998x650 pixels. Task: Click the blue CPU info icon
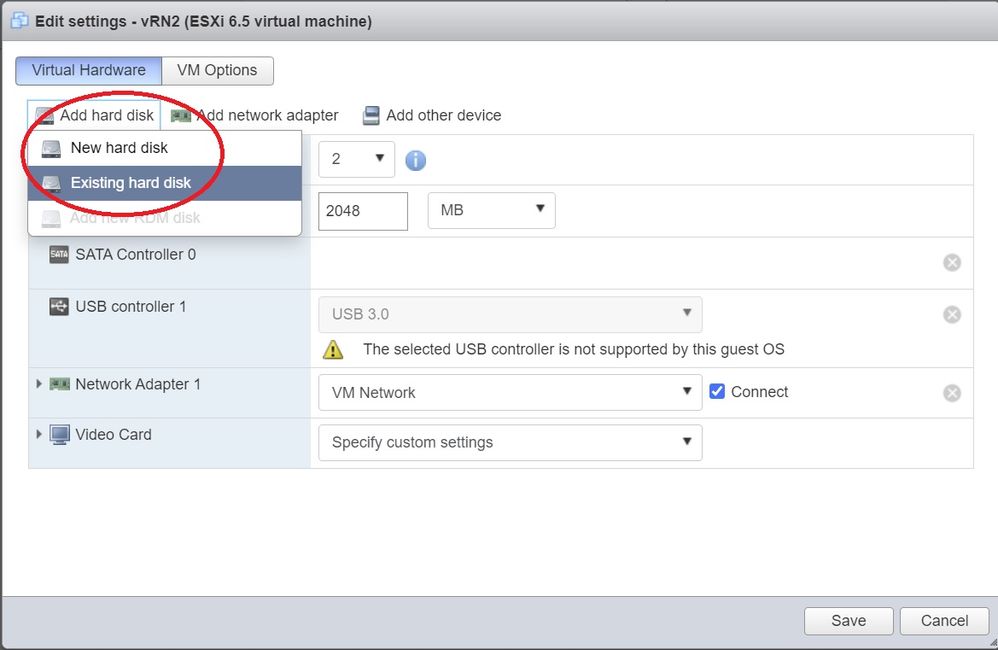(416, 160)
